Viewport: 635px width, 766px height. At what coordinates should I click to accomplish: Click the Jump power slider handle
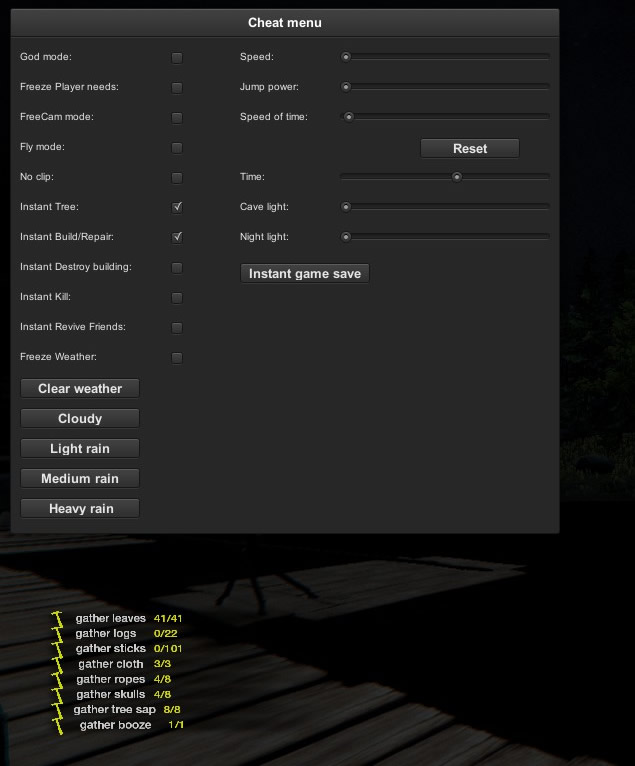[346, 87]
